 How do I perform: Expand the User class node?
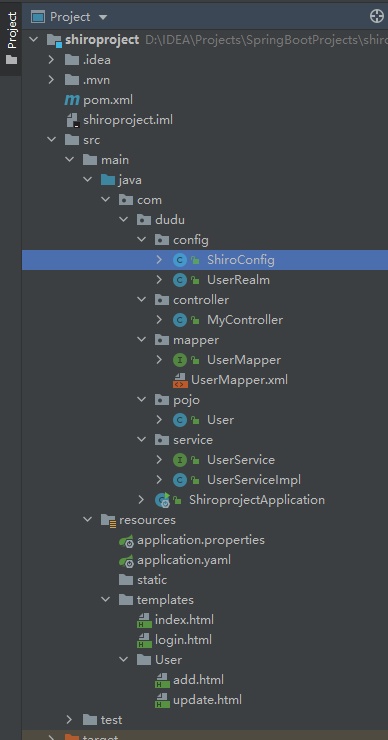(159, 420)
